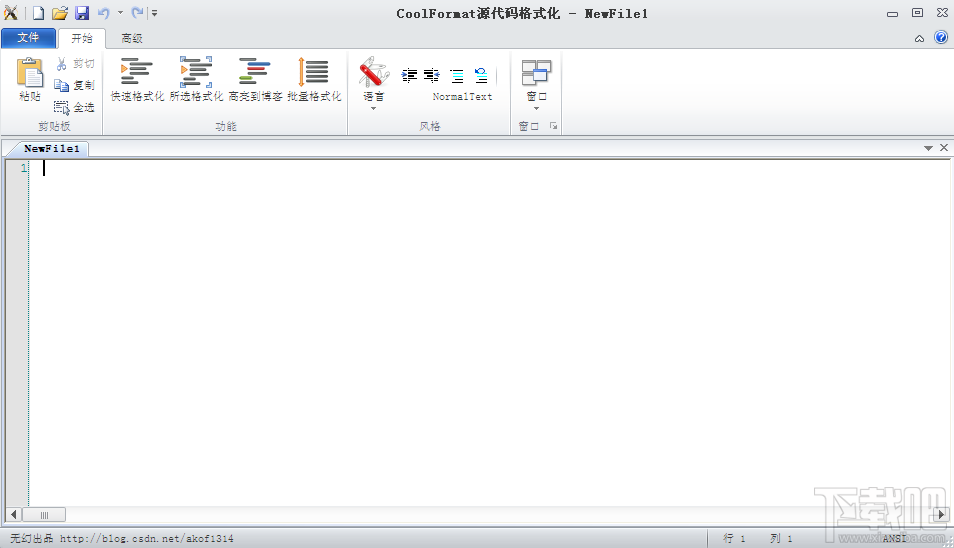
Task: Click the horizontal scrollbar thumb
Action: [44, 515]
